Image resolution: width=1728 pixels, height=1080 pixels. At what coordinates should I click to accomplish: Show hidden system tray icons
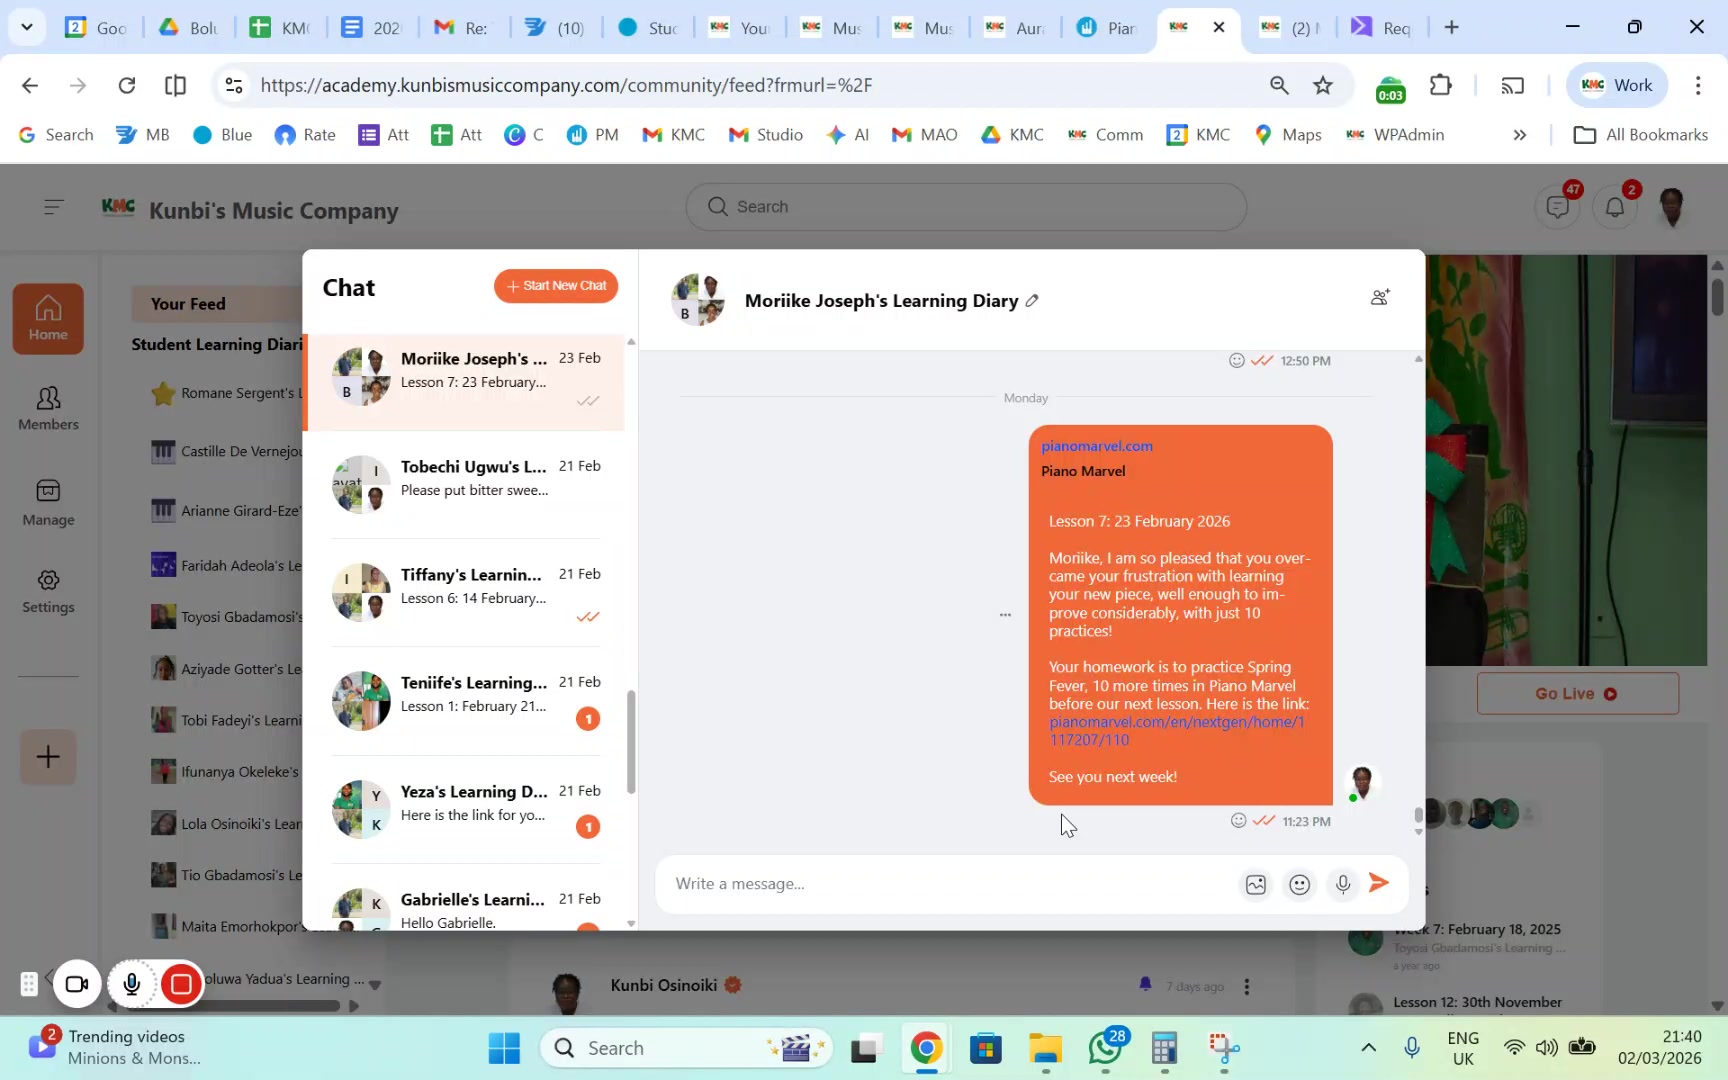tap(1368, 1048)
